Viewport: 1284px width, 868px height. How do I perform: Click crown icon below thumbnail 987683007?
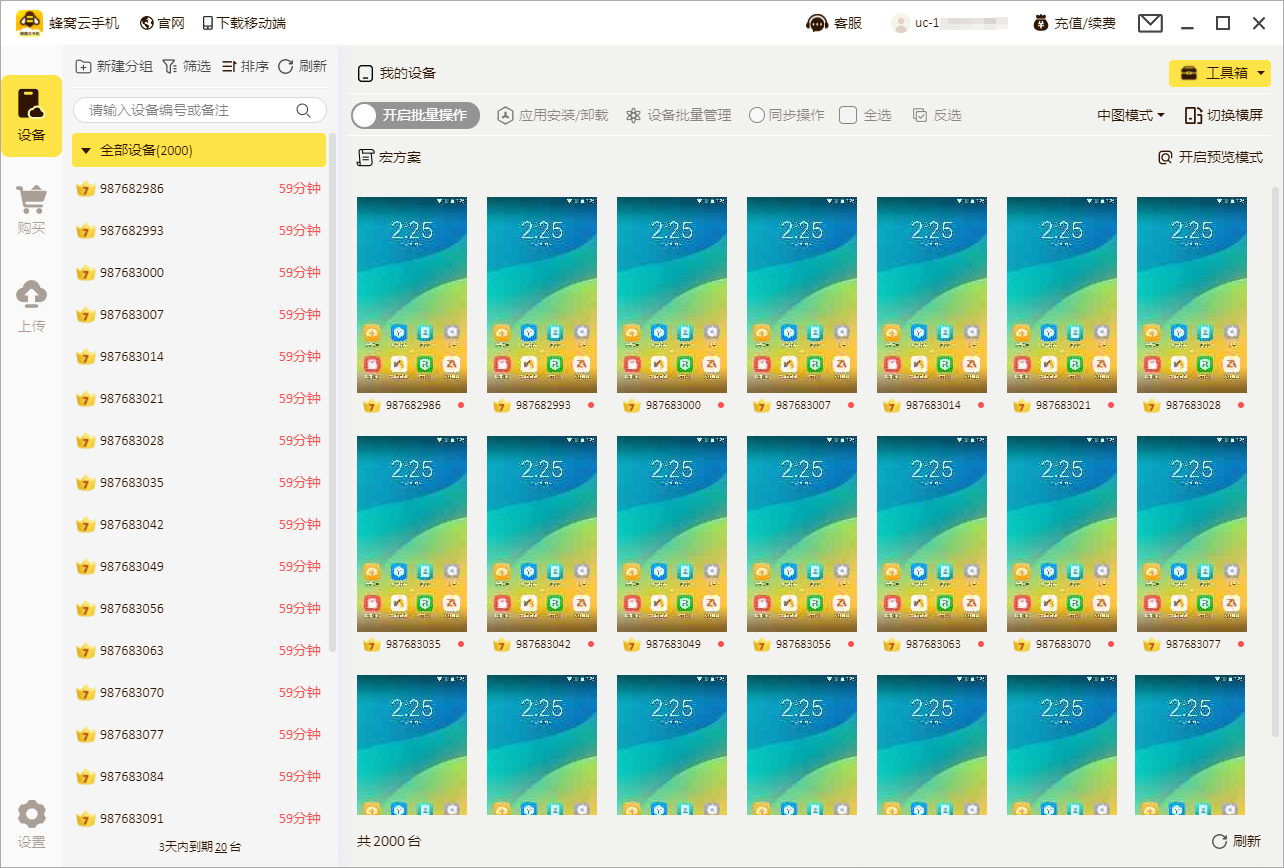(761, 406)
